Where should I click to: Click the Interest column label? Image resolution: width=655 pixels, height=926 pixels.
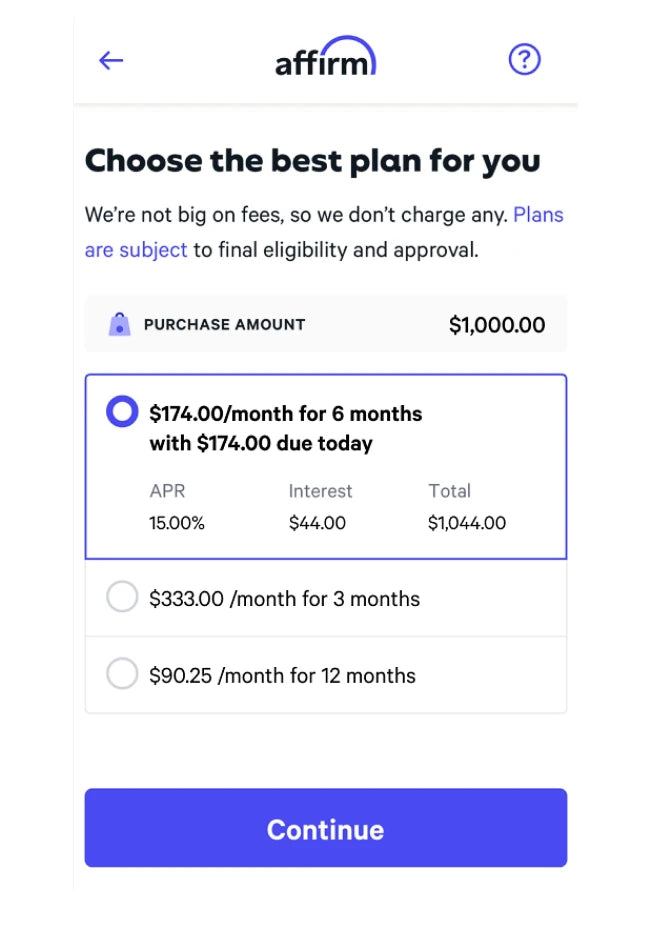[320, 491]
